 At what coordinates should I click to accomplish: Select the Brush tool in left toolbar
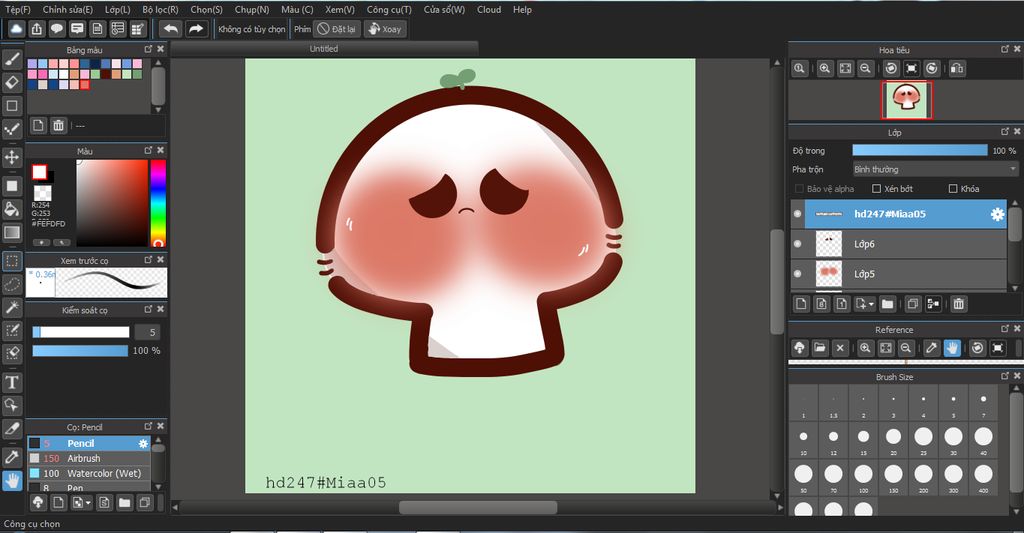pyautogui.click(x=12, y=59)
